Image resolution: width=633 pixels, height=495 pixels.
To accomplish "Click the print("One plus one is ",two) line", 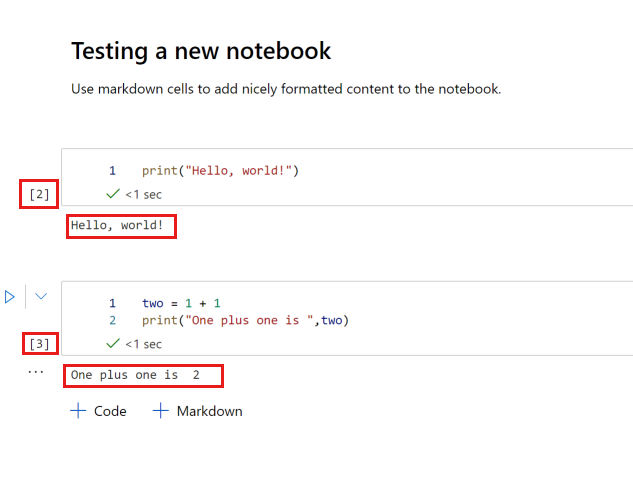I will tap(245, 320).
